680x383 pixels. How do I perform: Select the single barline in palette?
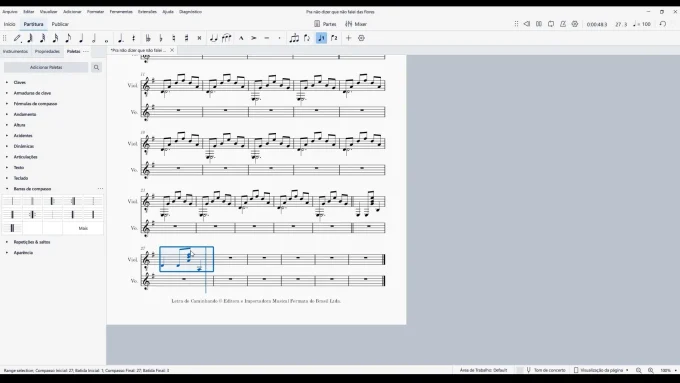[12, 201]
